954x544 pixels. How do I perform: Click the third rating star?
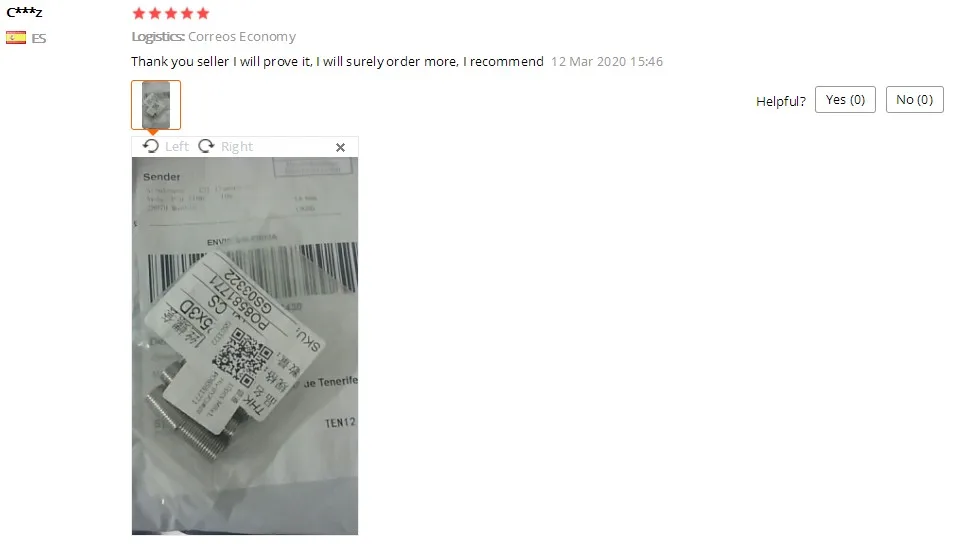[171, 13]
